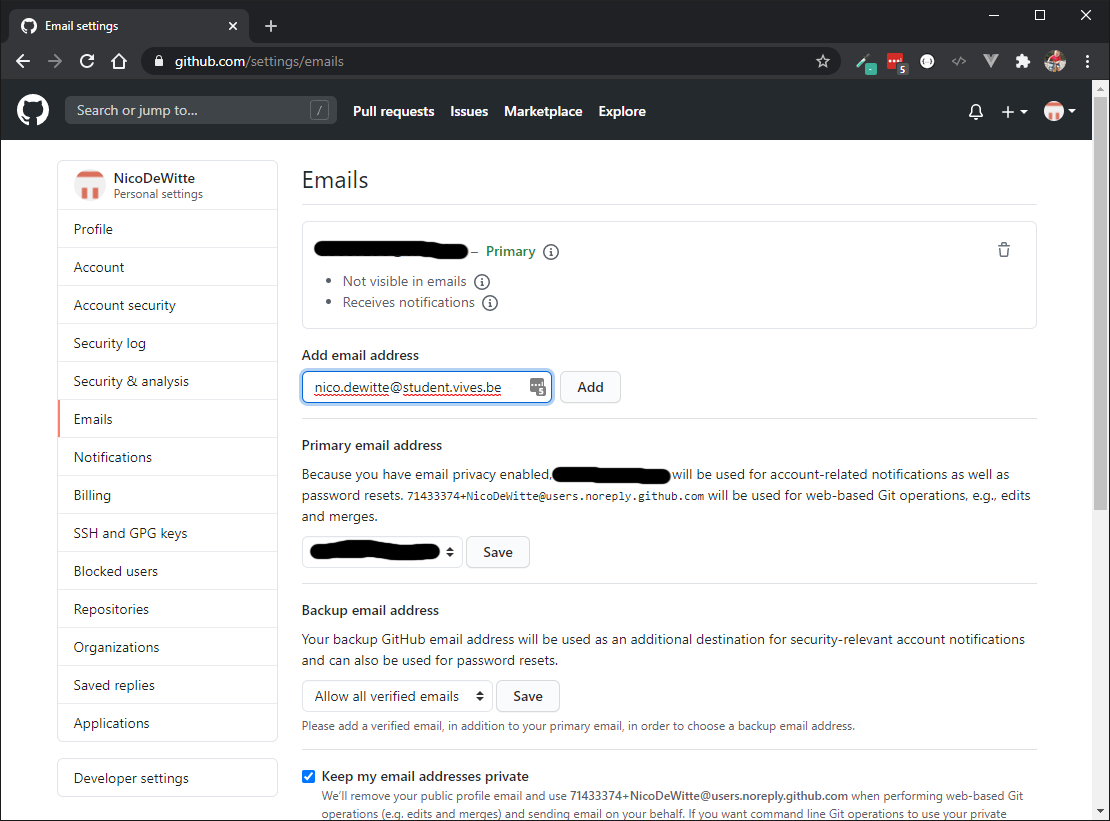Bookmark this page with star icon
The height and width of the screenshot is (821, 1110).
tap(823, 62)
